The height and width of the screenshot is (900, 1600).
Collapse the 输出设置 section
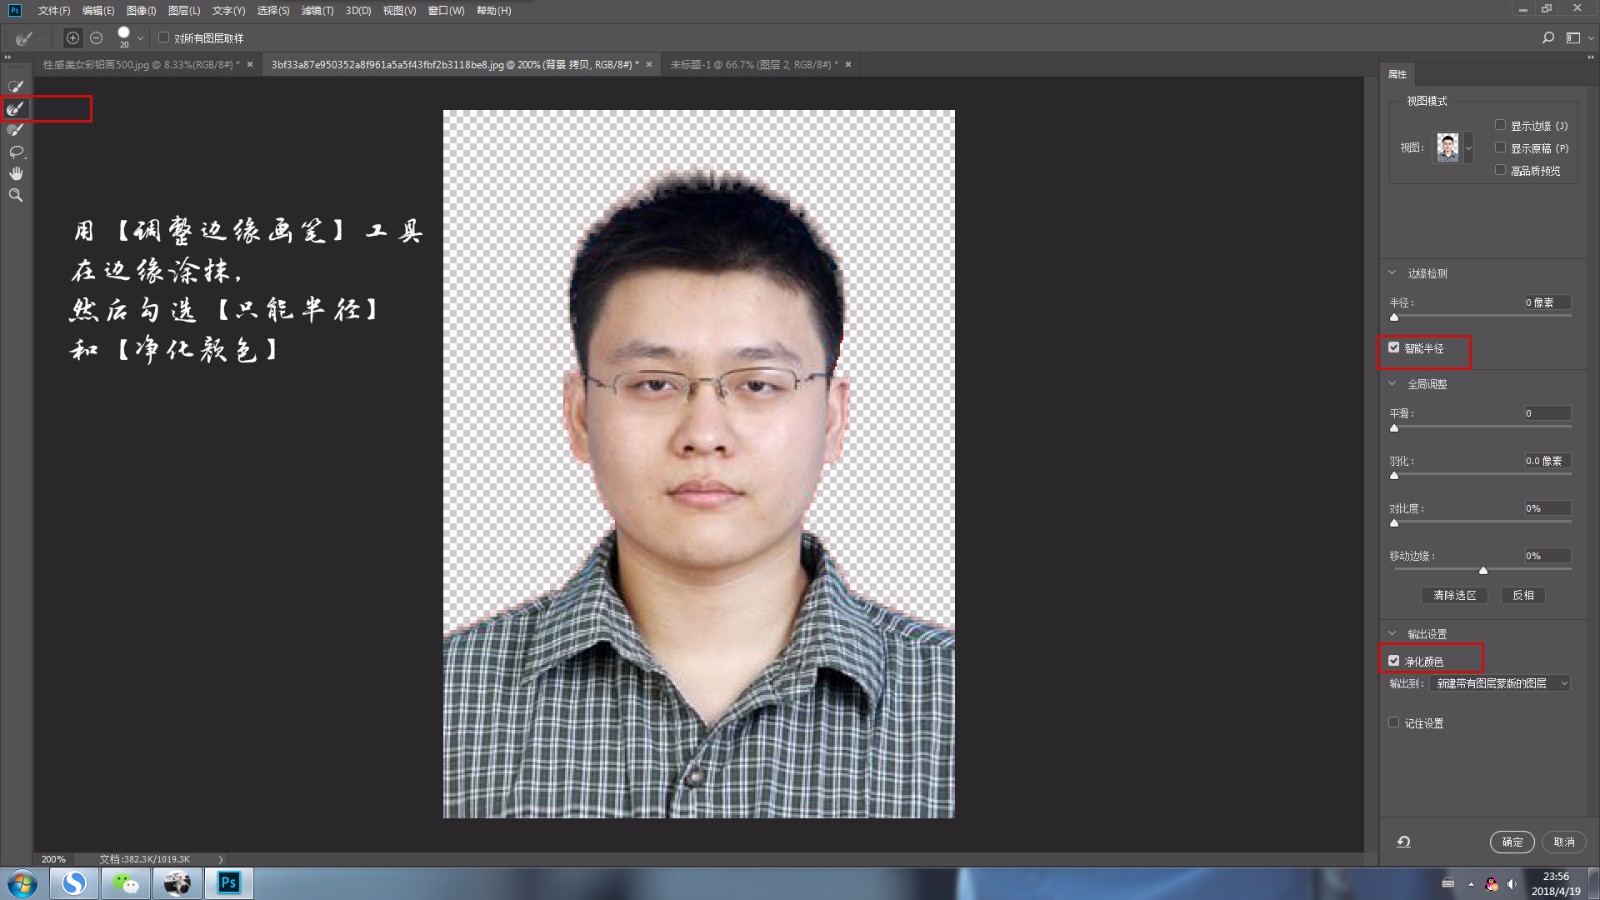click(1392, 633)
